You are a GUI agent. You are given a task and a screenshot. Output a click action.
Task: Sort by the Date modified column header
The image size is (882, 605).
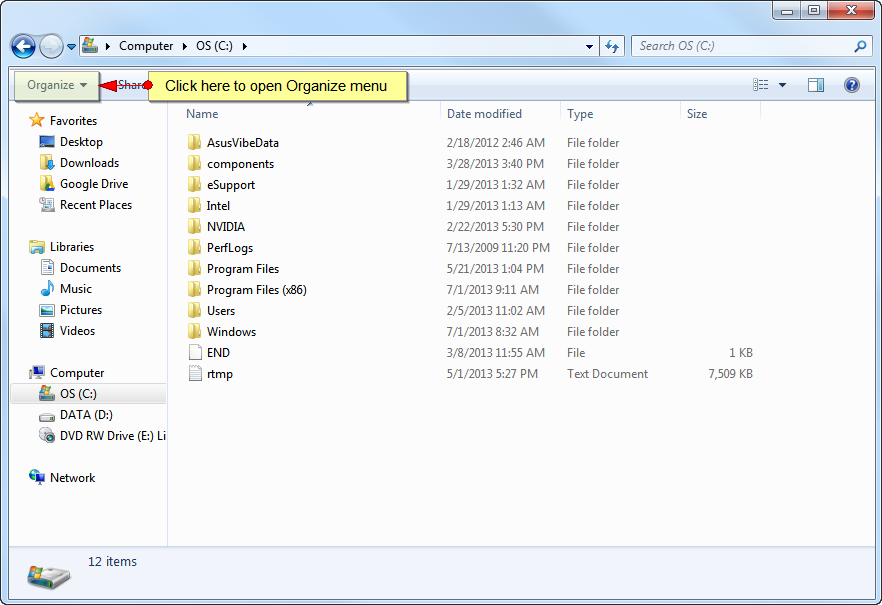click(x=484, y=114)
